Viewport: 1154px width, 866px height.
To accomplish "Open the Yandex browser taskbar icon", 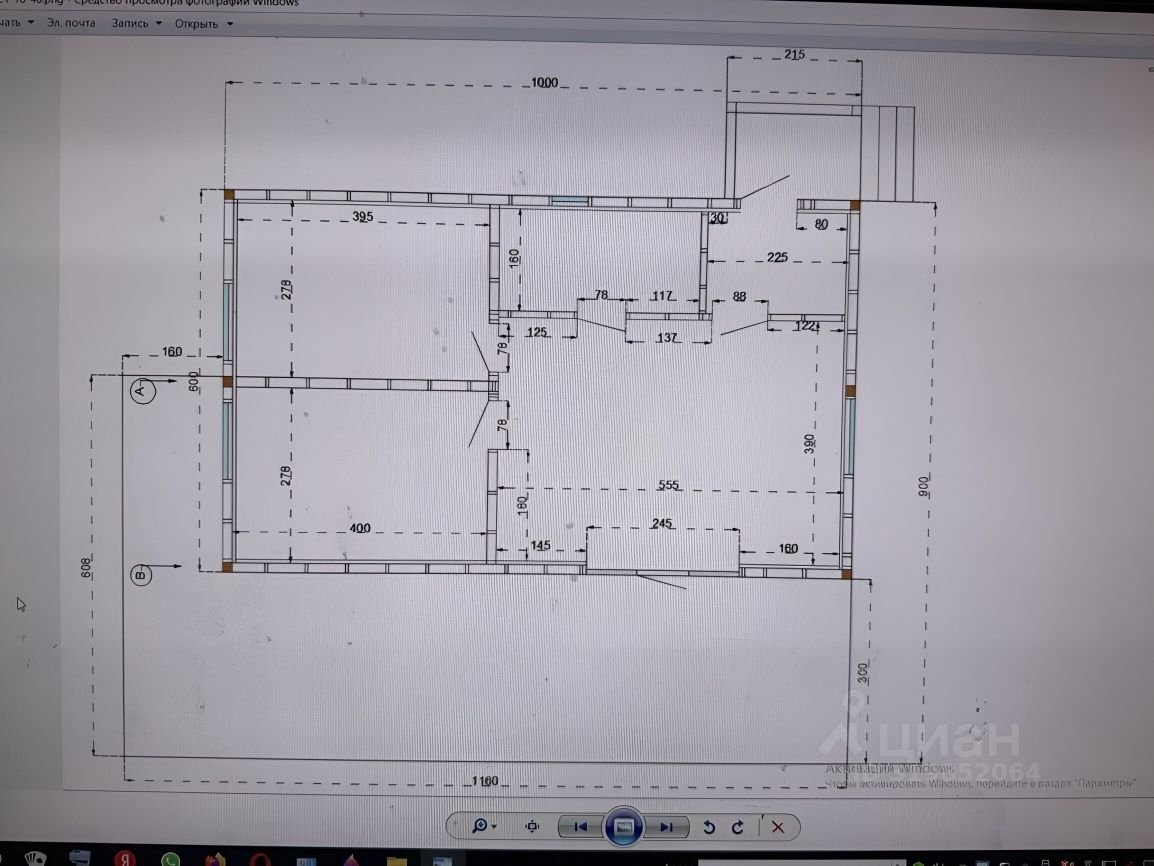I will tap(126, 859).
